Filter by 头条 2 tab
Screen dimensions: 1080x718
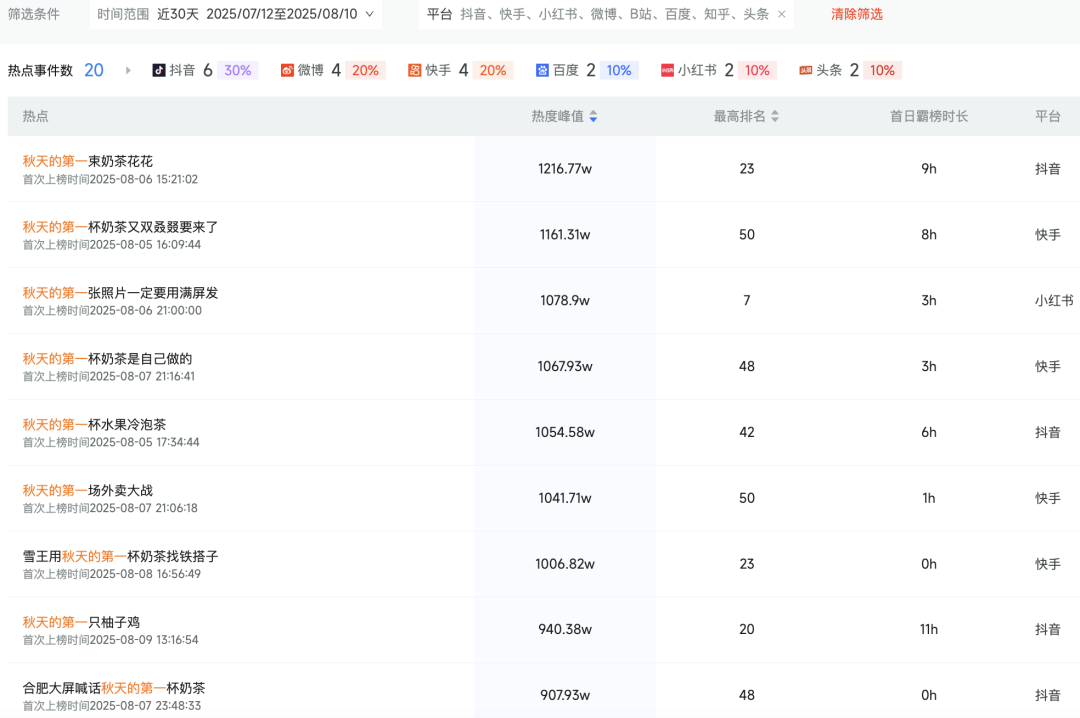pyautogui.click(x=850, y=70)
